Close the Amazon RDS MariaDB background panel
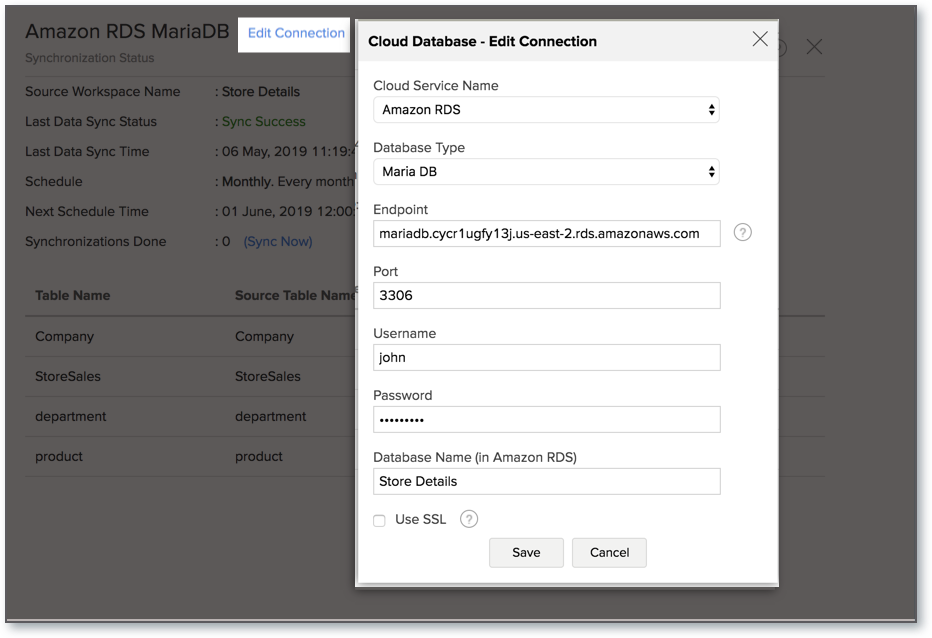Viewport: 932px width, 638px height. click(814, 47)
